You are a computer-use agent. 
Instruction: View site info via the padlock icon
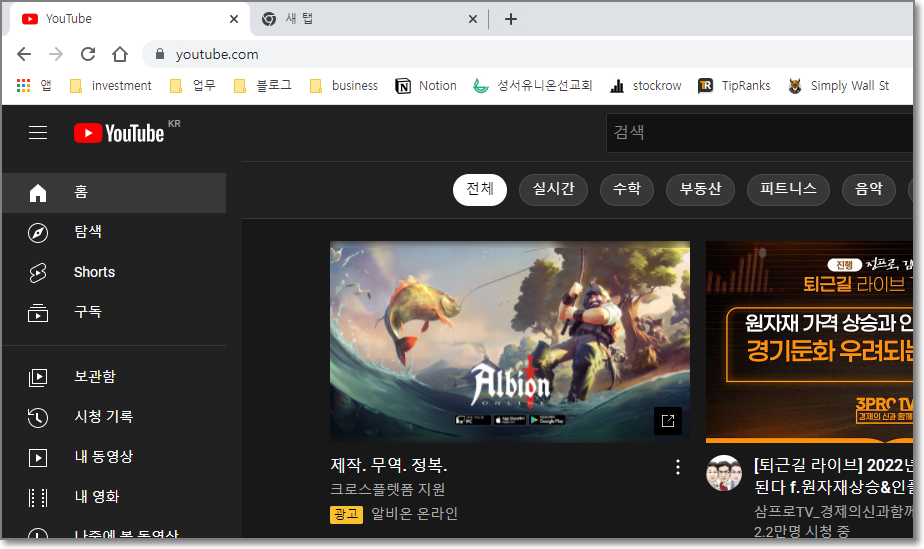click(160, 54)
